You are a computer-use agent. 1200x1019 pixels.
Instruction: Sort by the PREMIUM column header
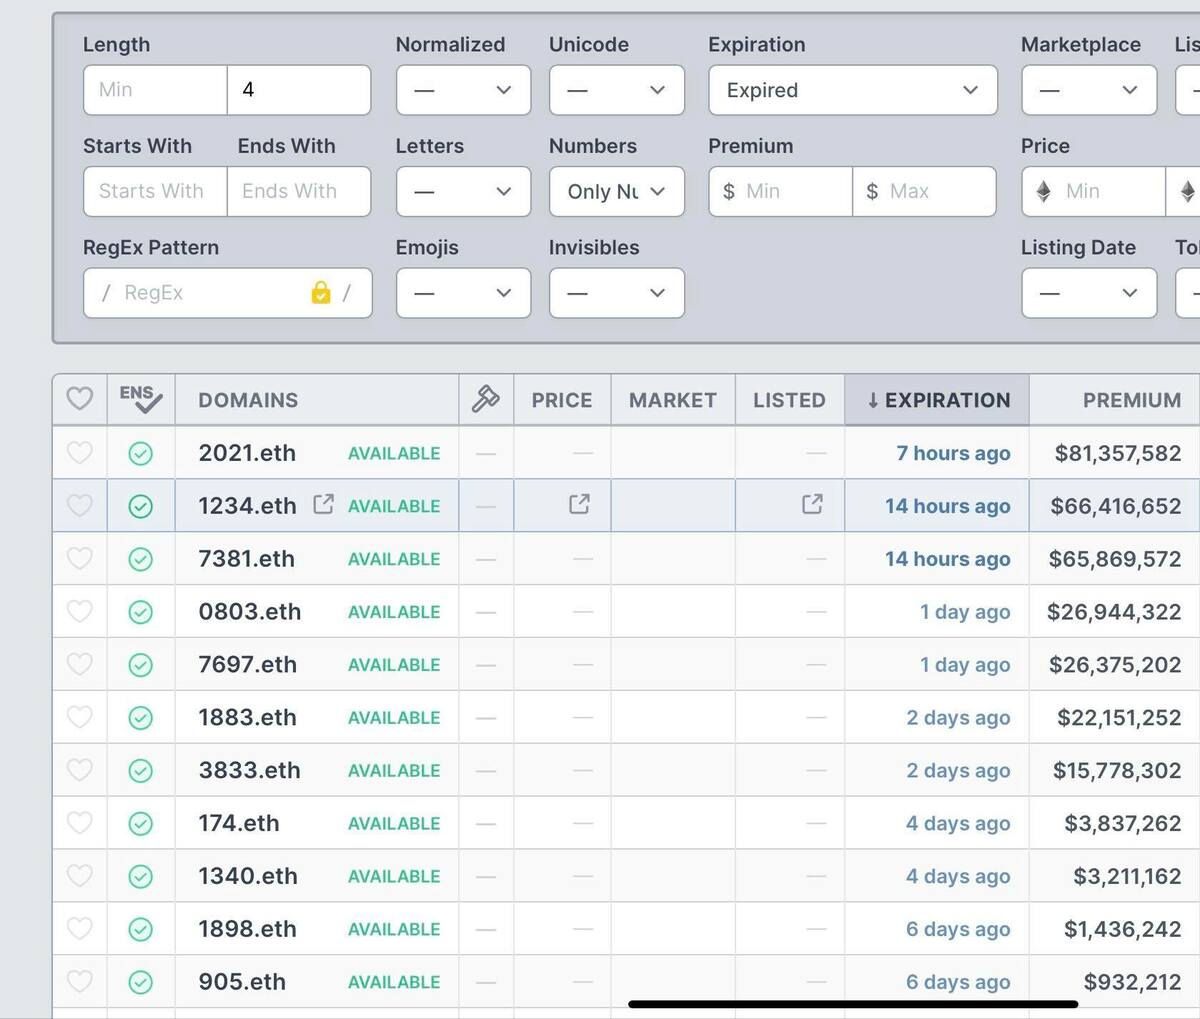click(x=1131, y=400)
